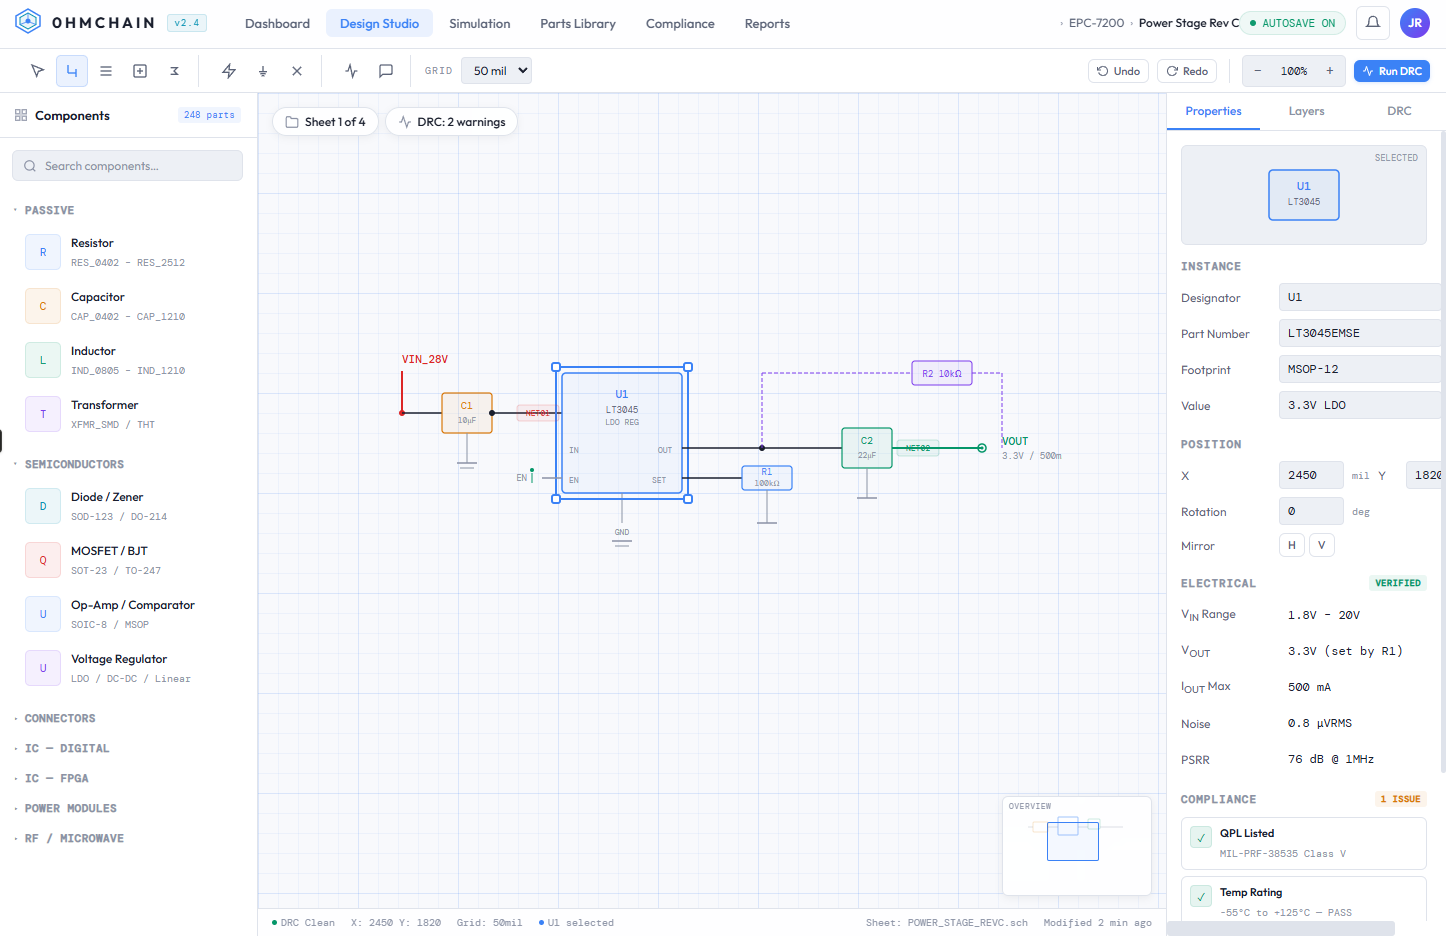Select the wire routing tool
Image resolution: width=1446 pixels, height=936 pixels.
pos(72,71)
